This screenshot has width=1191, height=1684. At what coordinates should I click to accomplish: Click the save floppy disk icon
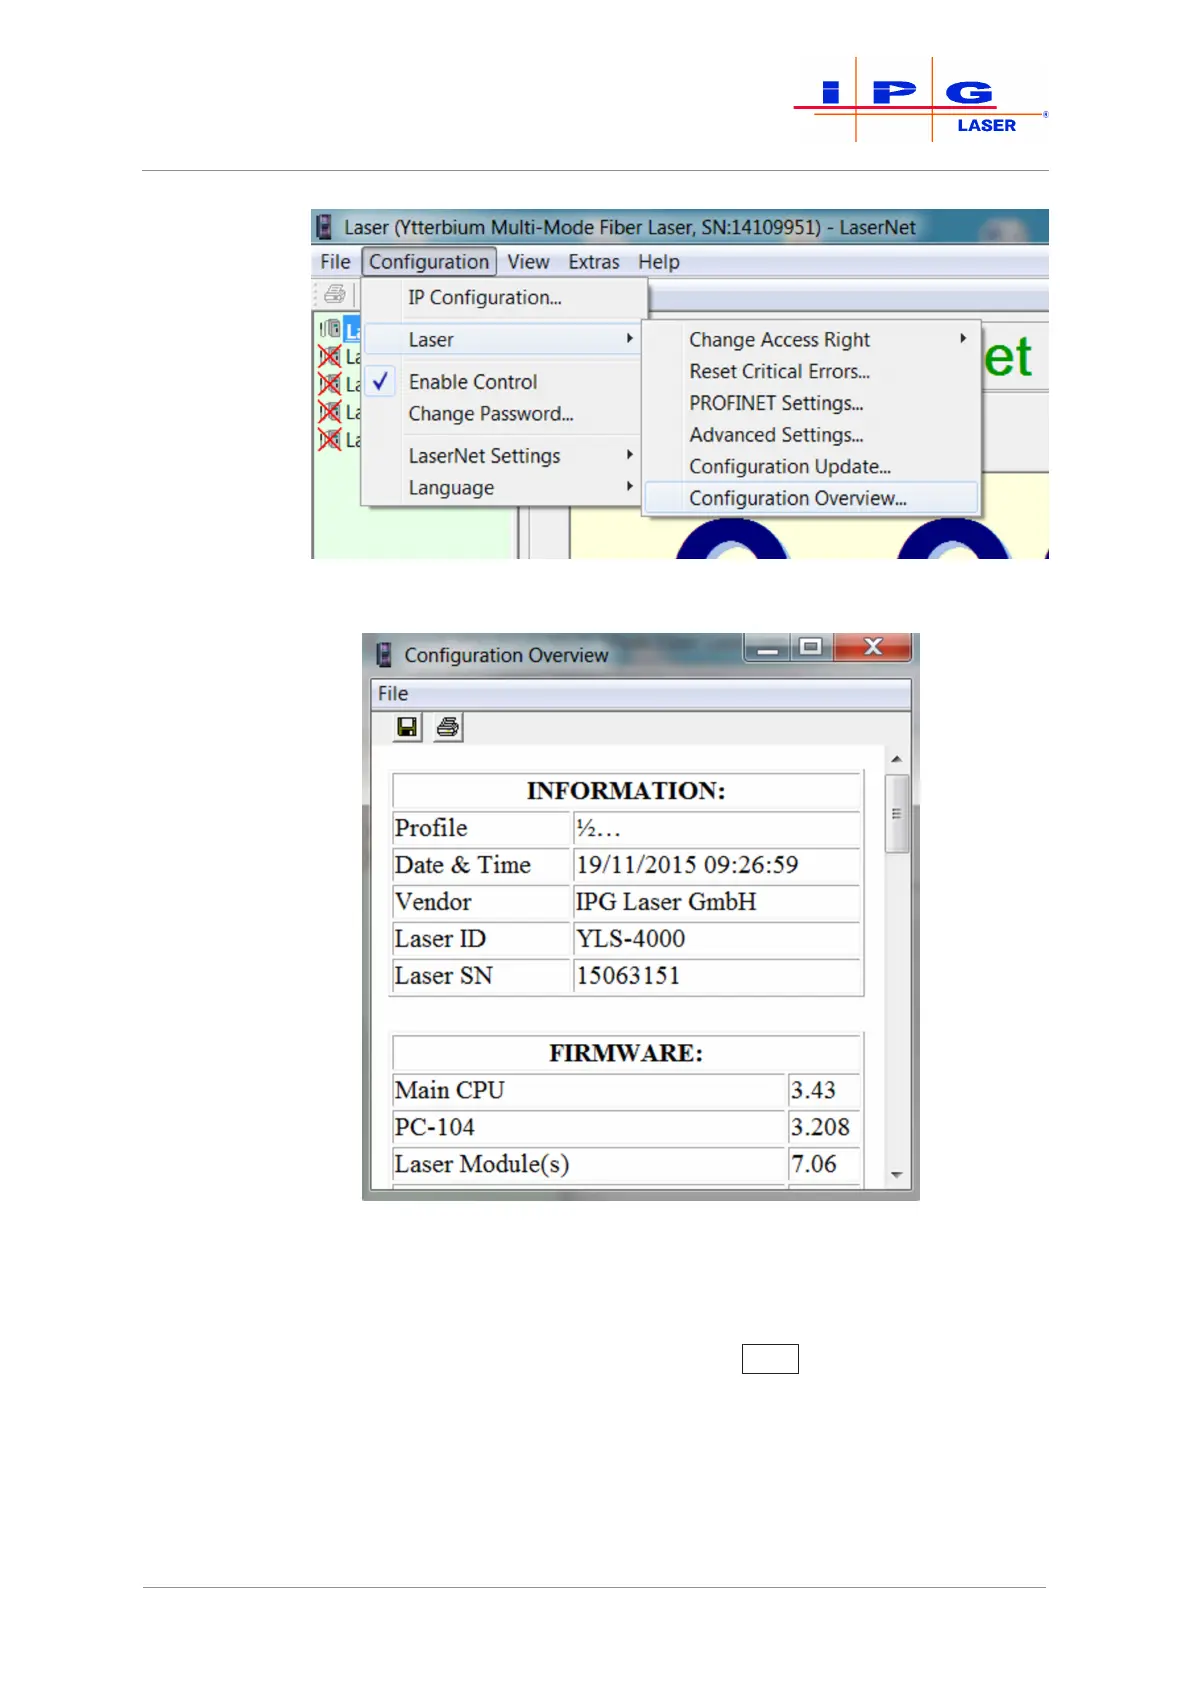407,727
